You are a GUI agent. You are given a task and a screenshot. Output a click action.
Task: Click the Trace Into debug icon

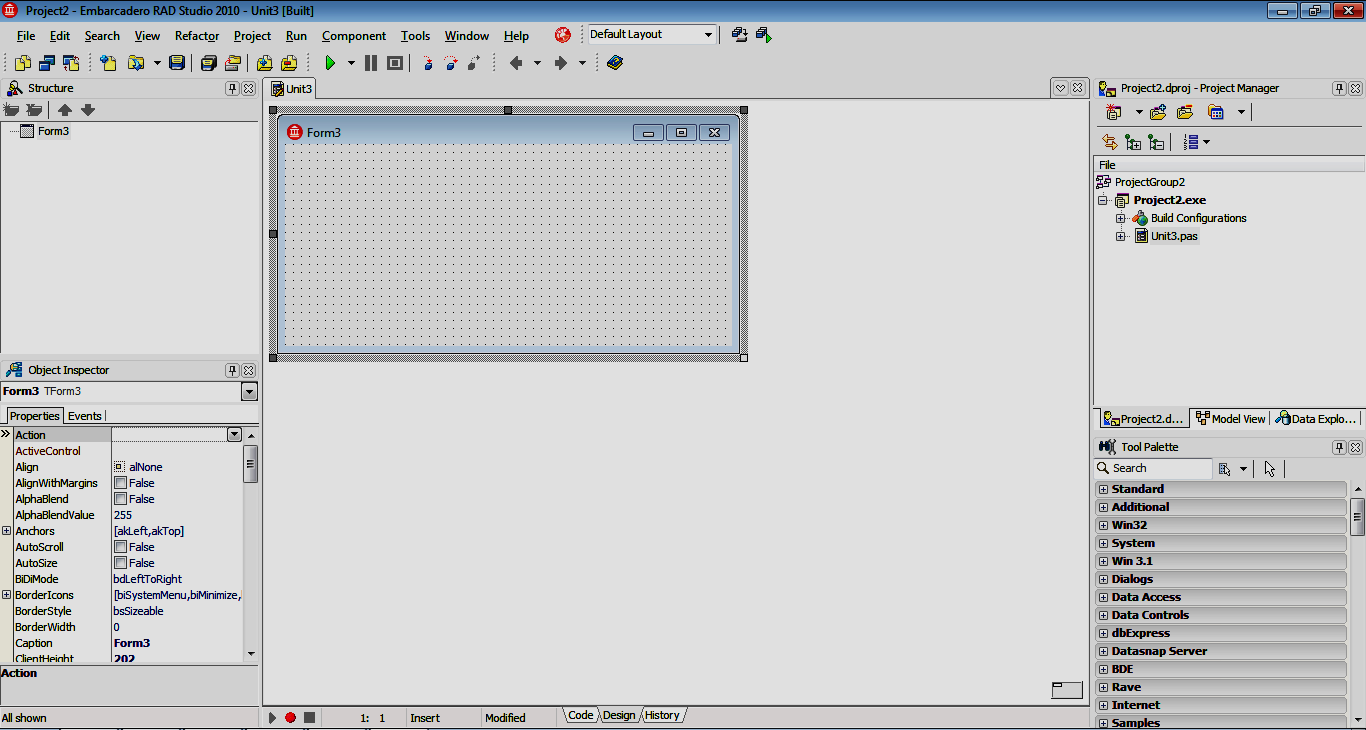click(428, 63)
